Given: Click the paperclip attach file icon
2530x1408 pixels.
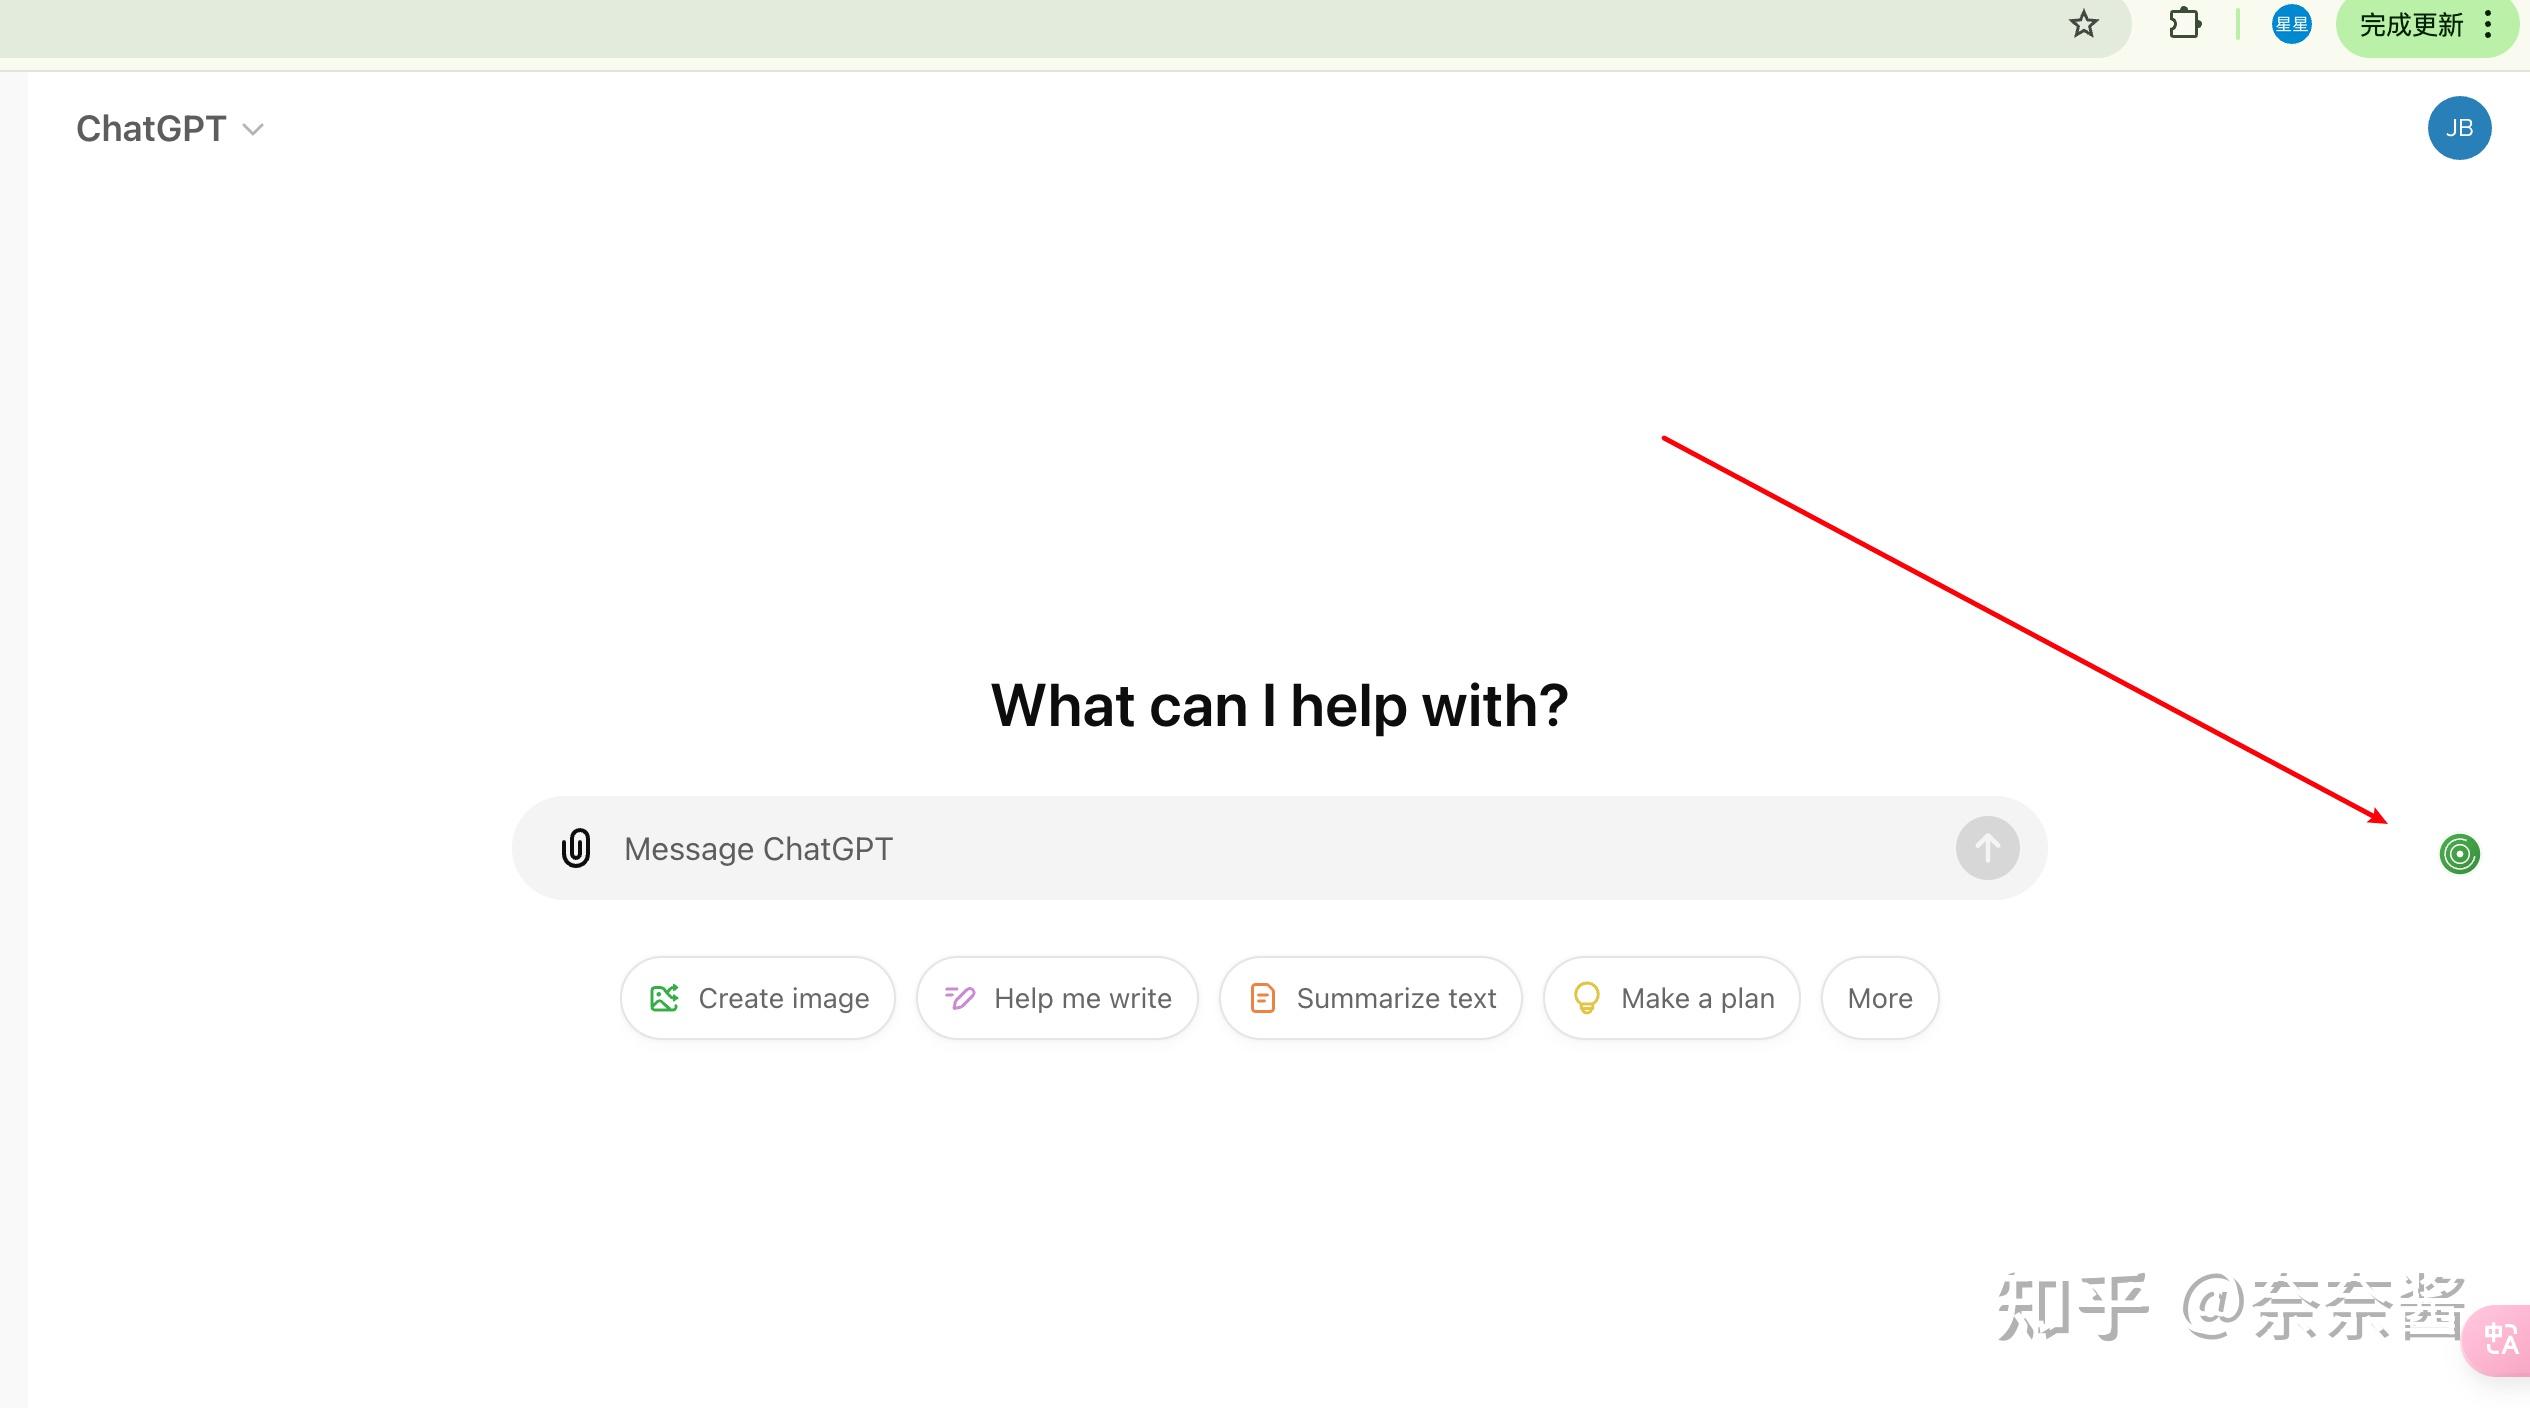Looking at the screenshot, I should tap(576, 848).
